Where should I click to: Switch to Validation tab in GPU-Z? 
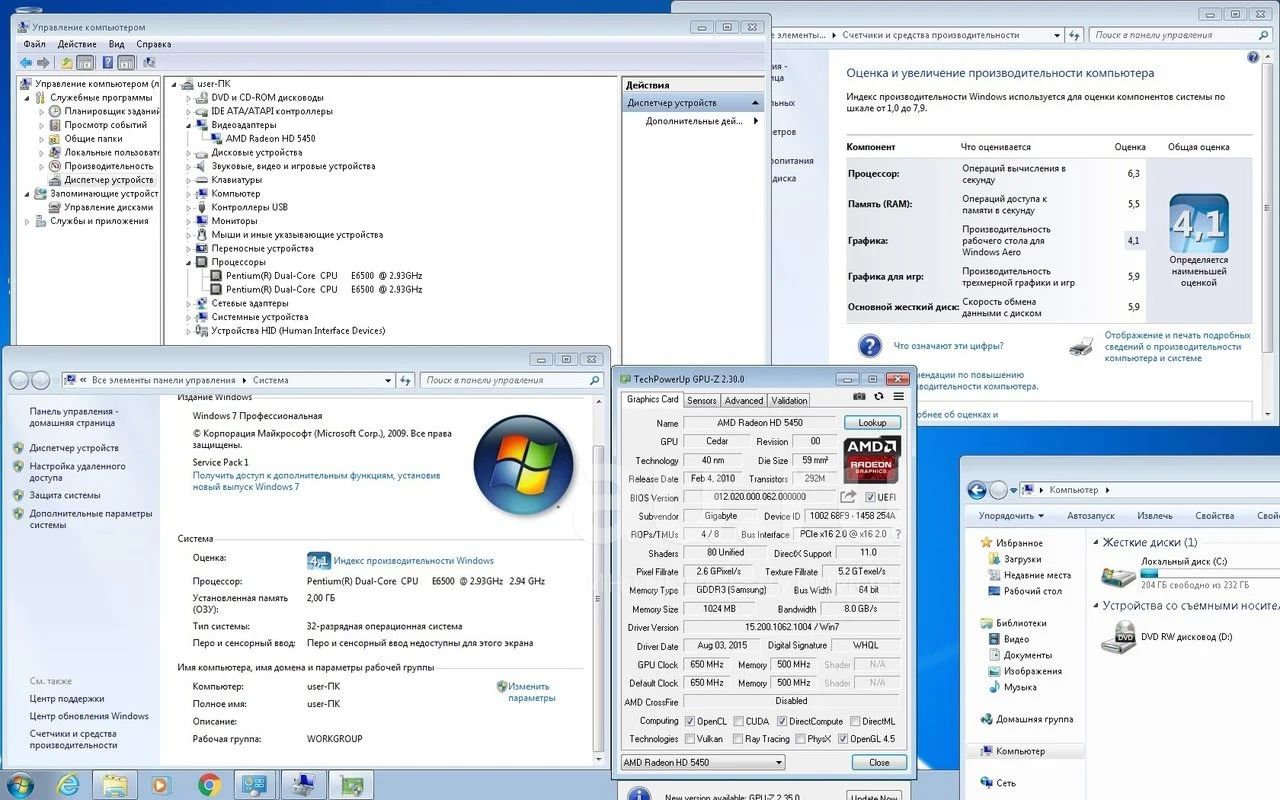[789, 400]
